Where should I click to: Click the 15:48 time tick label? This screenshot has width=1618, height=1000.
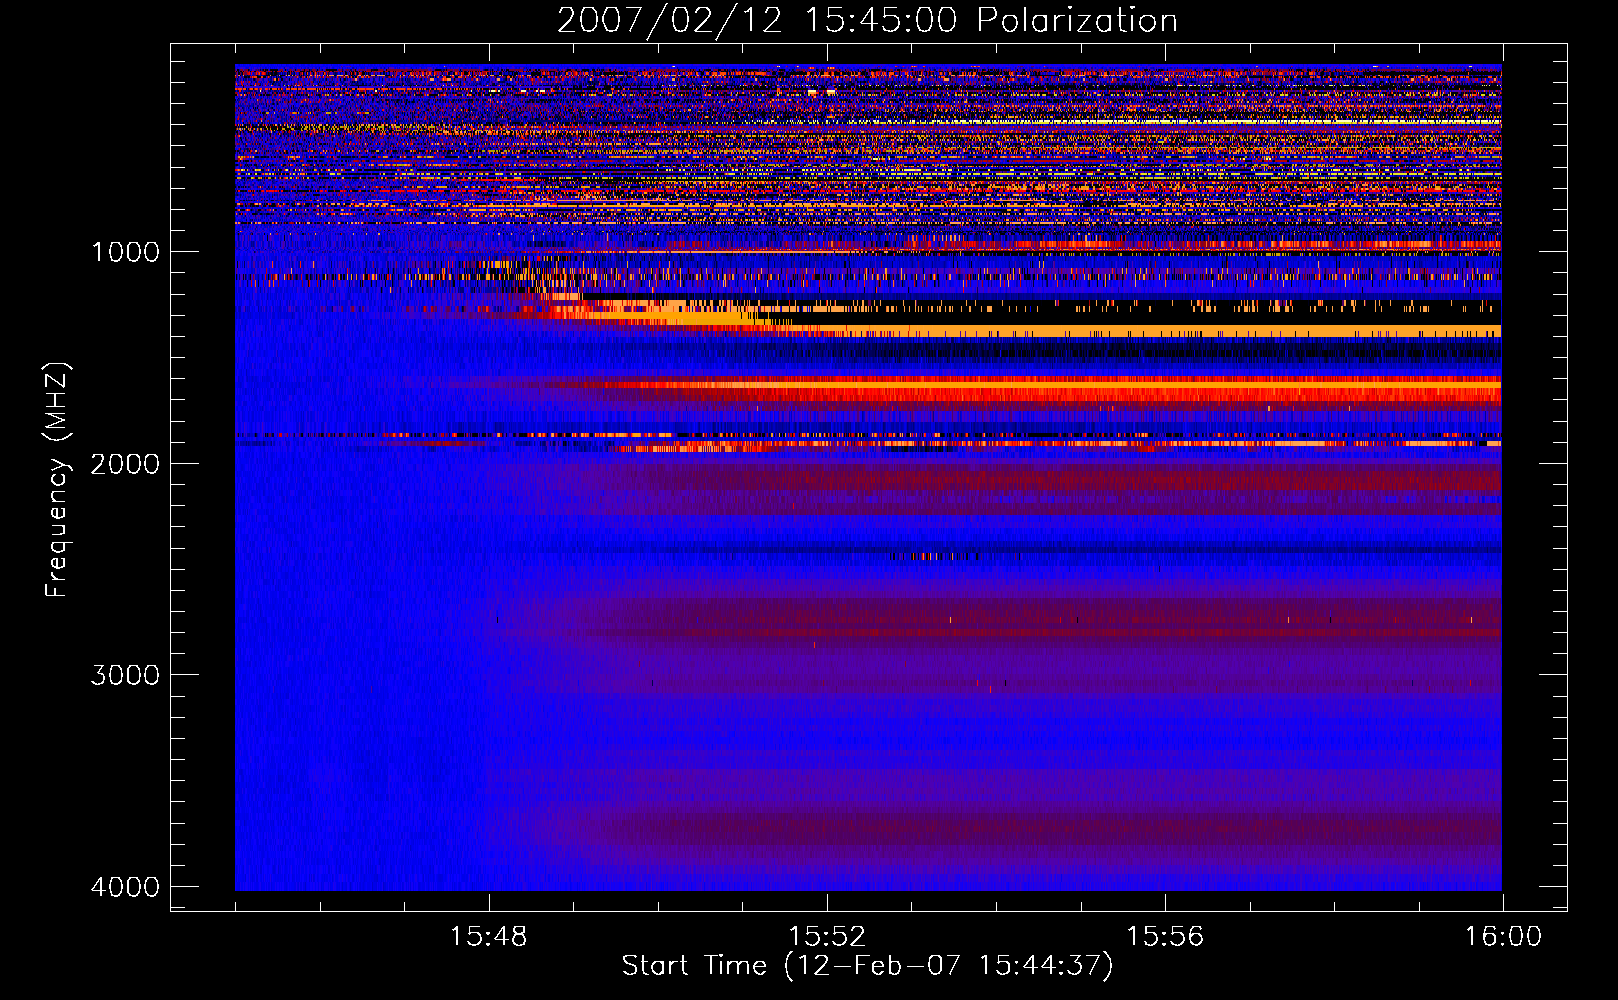click(x=489, y=937)
